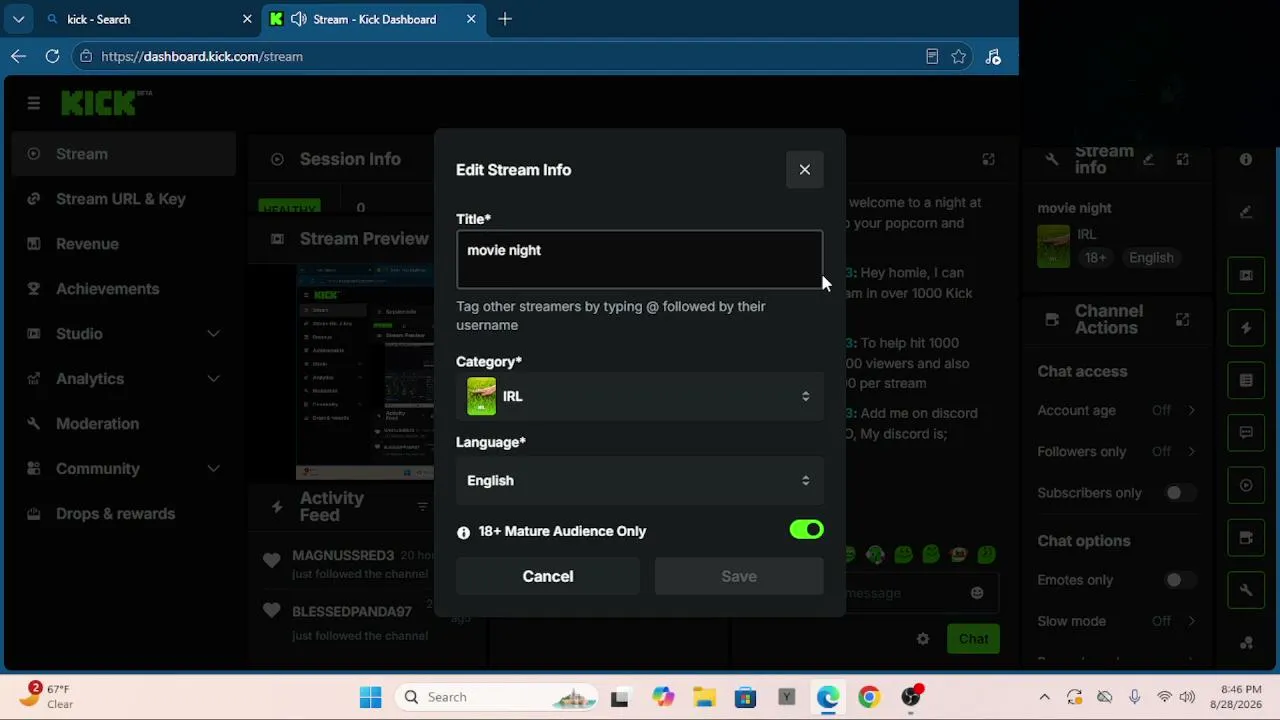Go to Stream in the sidebar

pos(124,154)
